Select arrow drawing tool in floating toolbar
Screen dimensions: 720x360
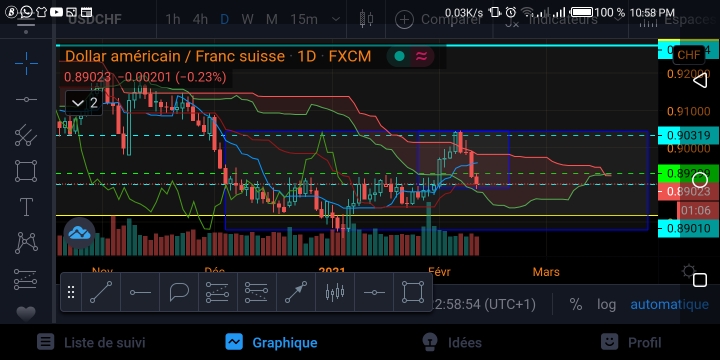296,292
